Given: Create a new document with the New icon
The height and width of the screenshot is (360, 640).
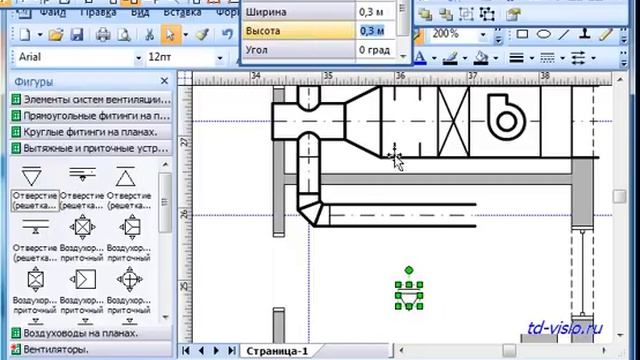Looking at the screenshot, I should [25, 35].
